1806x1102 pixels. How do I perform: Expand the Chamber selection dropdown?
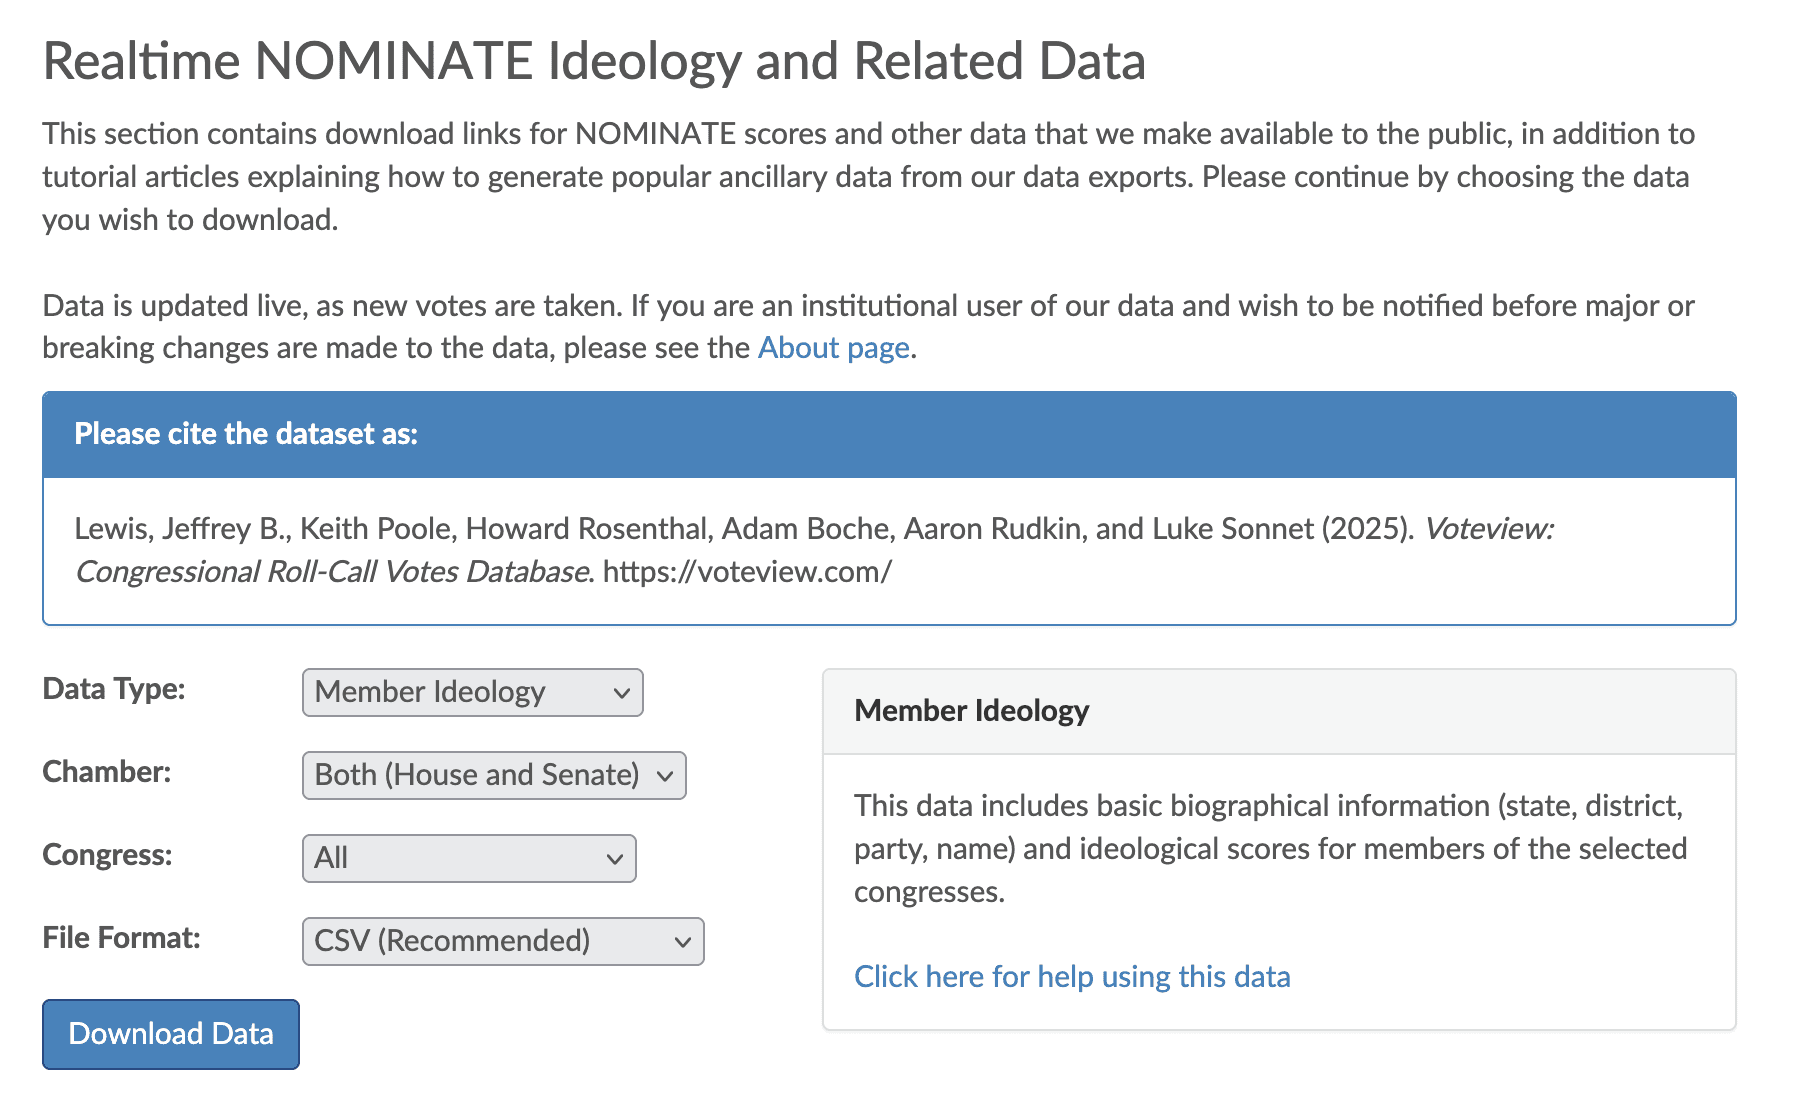pos(494,775)
